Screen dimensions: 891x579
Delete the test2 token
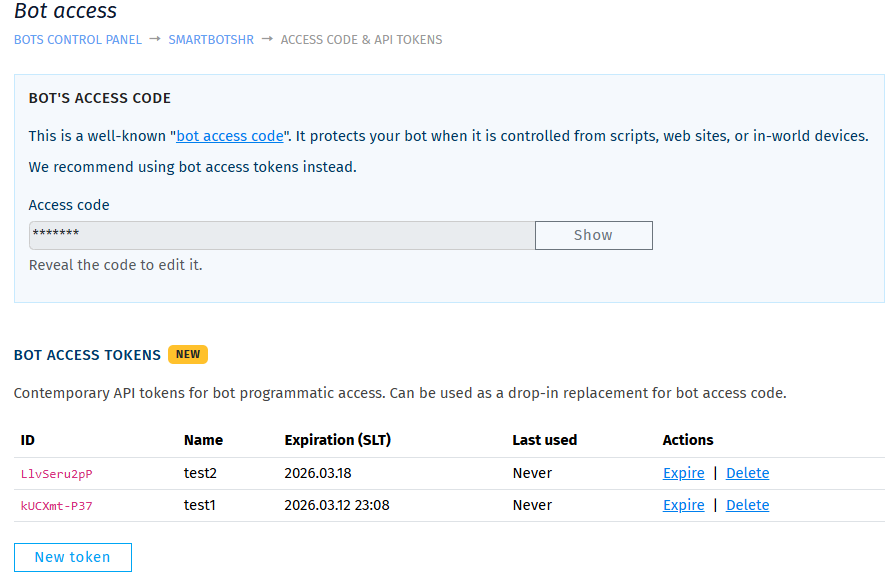pos(747,473)
